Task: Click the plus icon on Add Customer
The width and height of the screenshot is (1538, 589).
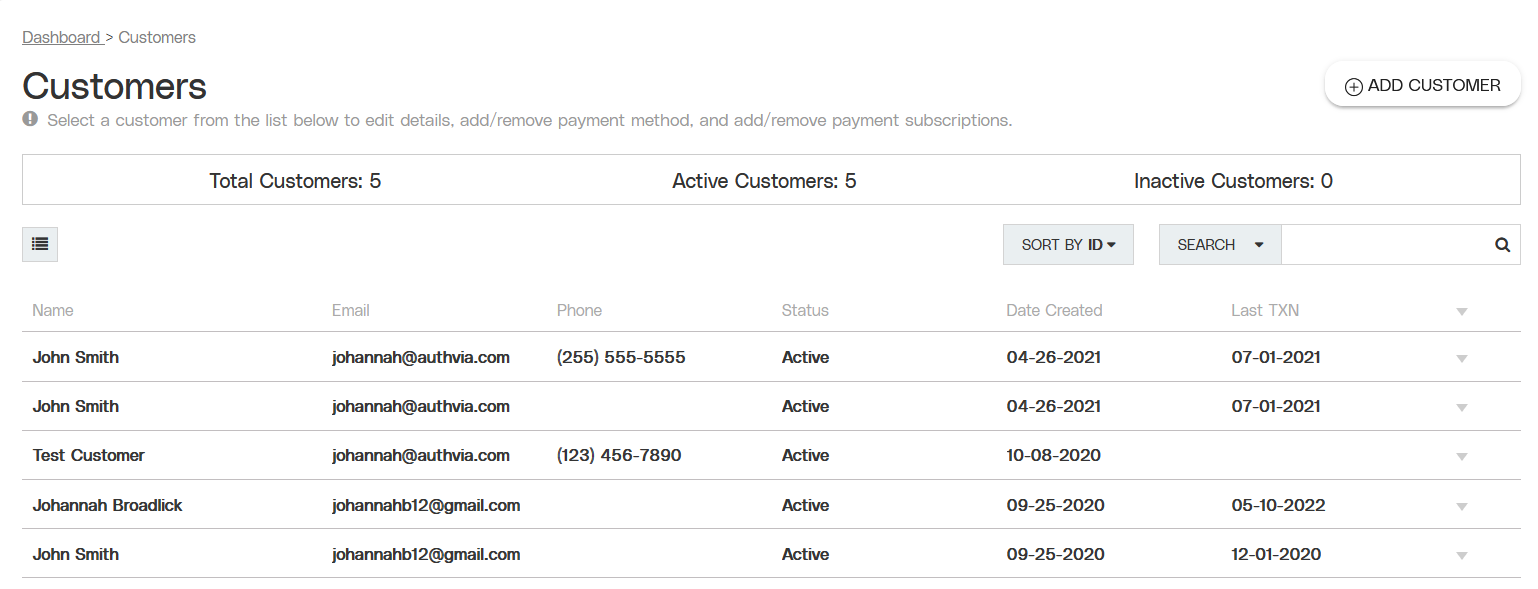Action: pos(1353,87)
